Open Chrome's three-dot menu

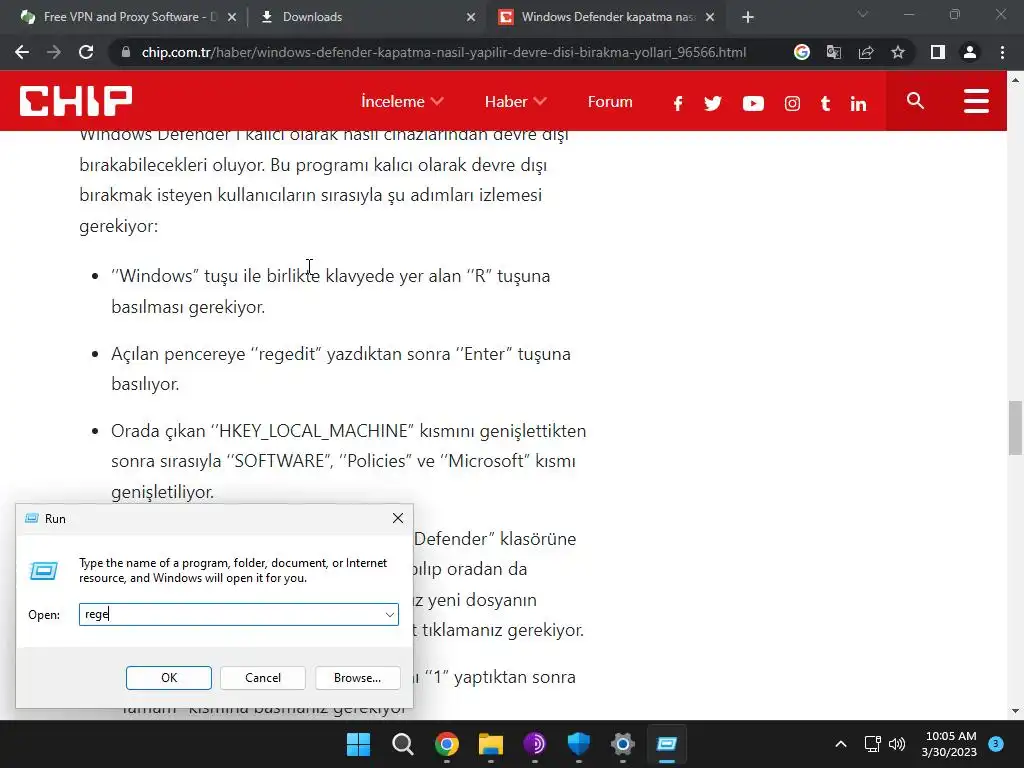coord(1002,52)
